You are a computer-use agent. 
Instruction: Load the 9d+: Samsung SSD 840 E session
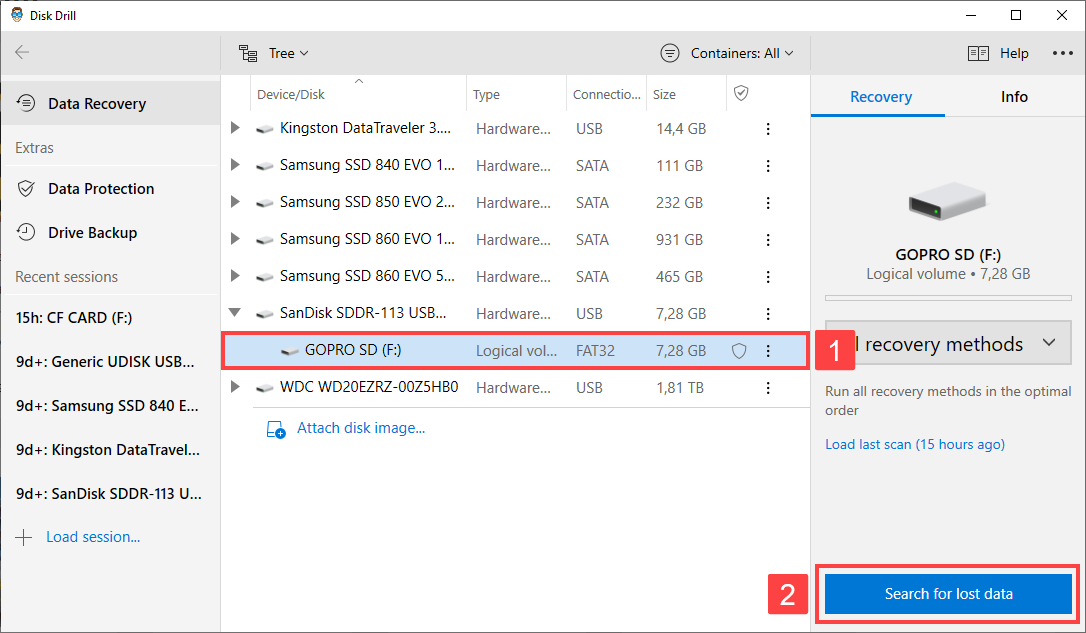click(107, 406)
